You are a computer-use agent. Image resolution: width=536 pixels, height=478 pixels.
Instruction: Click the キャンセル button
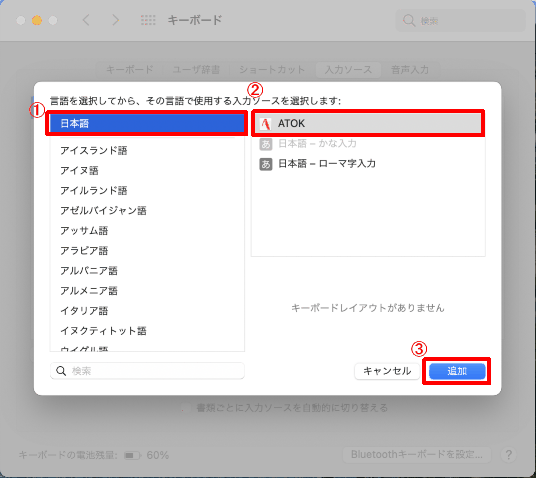(387, 371)
